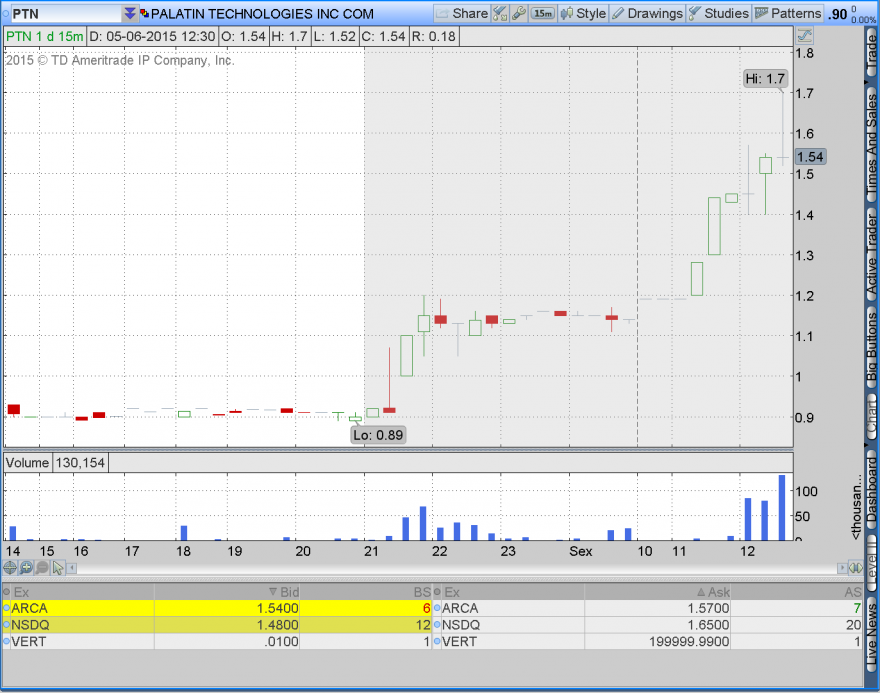The image size is (880, 693).
Task: Click the 12 o'clock time axis label
Action: pyautogui.click(x=747, y=551)
